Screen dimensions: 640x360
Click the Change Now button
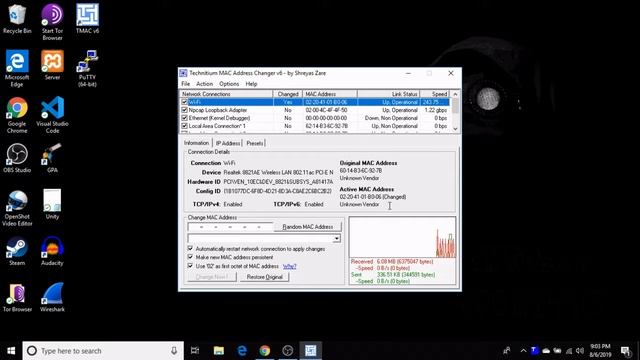(212, 277)
